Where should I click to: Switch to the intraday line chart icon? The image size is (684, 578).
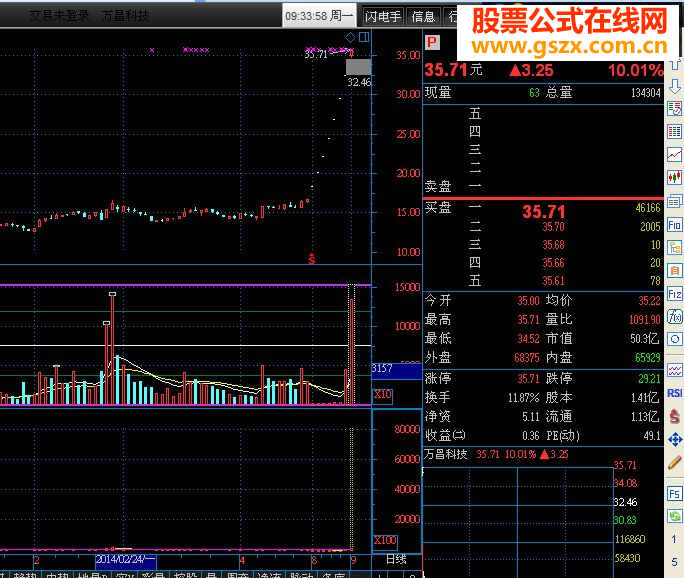675,154
